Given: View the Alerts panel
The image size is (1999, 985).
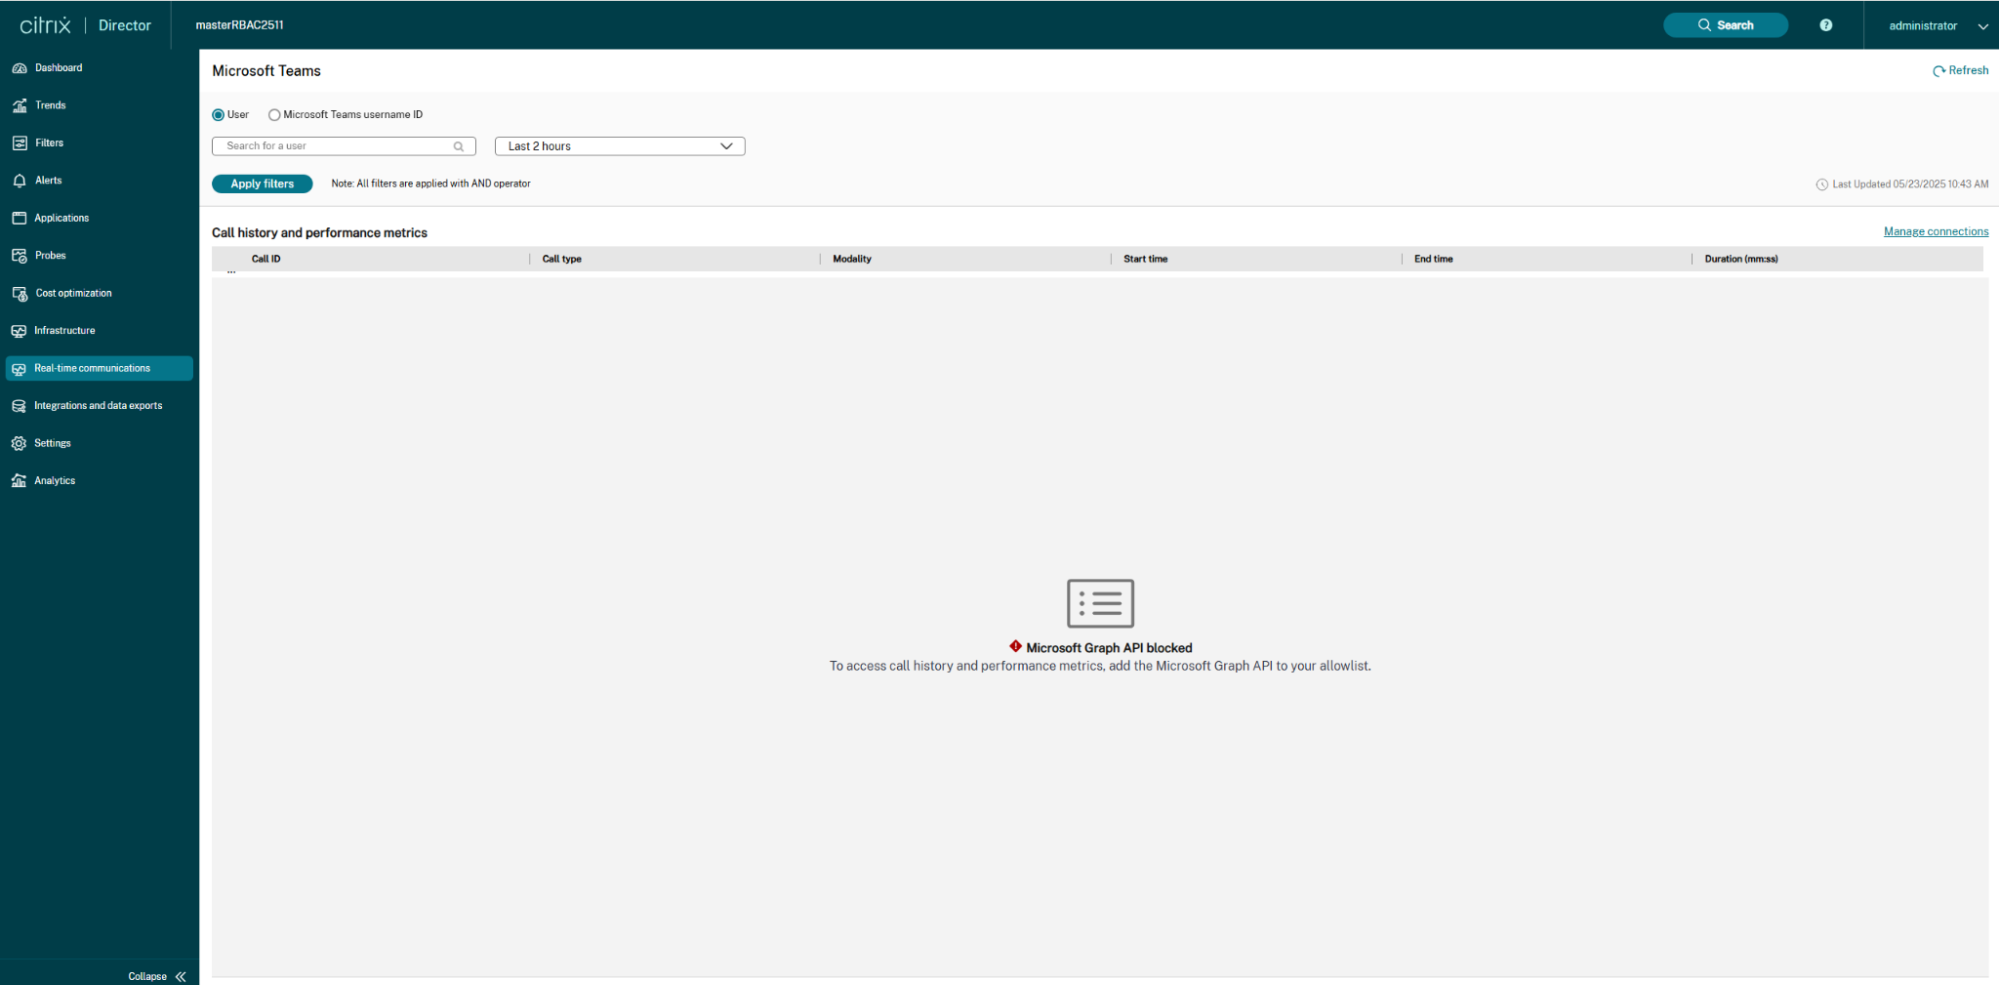Looking at the screenshot, I should pyautogui.click(x=48, y=180).
